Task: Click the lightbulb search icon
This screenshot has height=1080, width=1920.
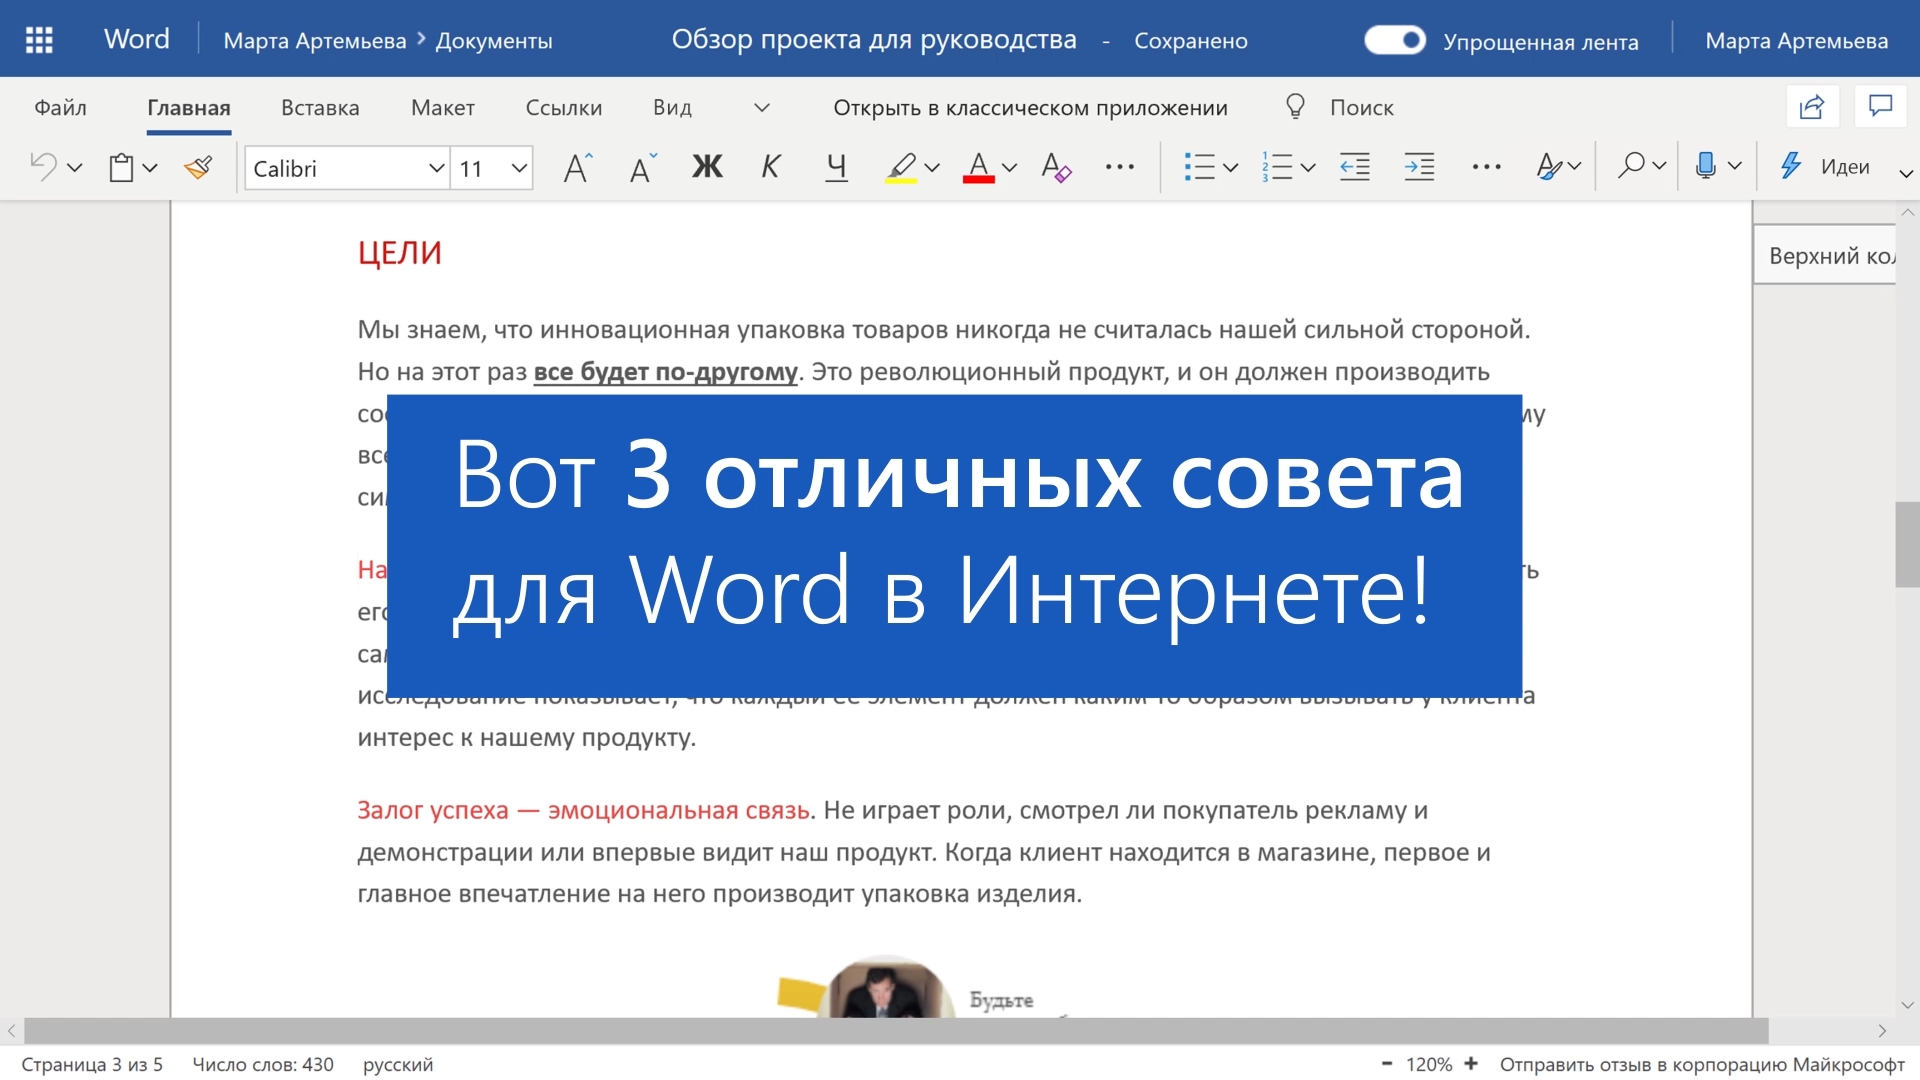Action: pyautogui.click(x=1295, y=106)
